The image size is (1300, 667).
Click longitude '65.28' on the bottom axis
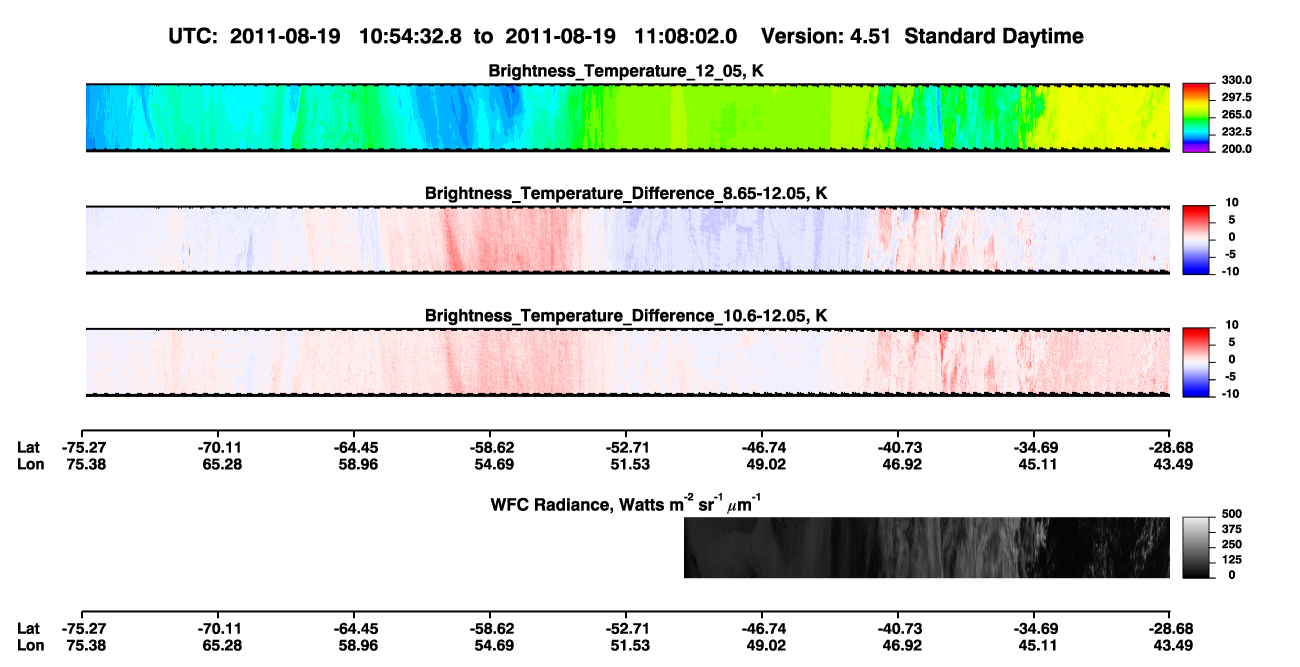click(x=220, y=645)
